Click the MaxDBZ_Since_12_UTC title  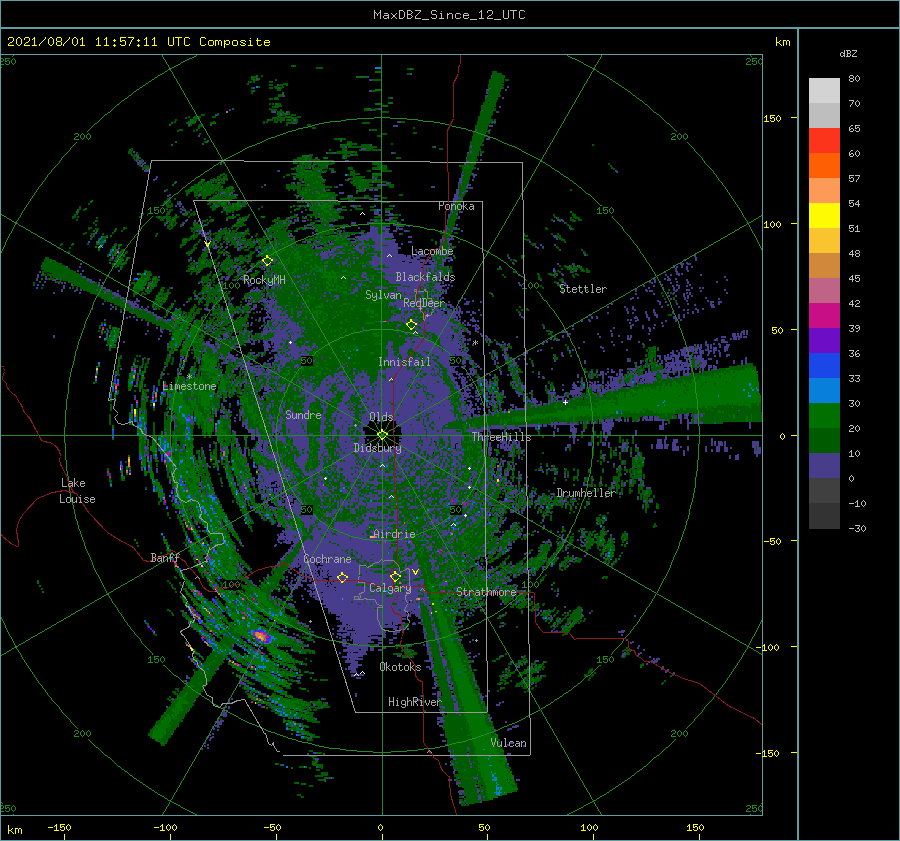coord(449,15)
